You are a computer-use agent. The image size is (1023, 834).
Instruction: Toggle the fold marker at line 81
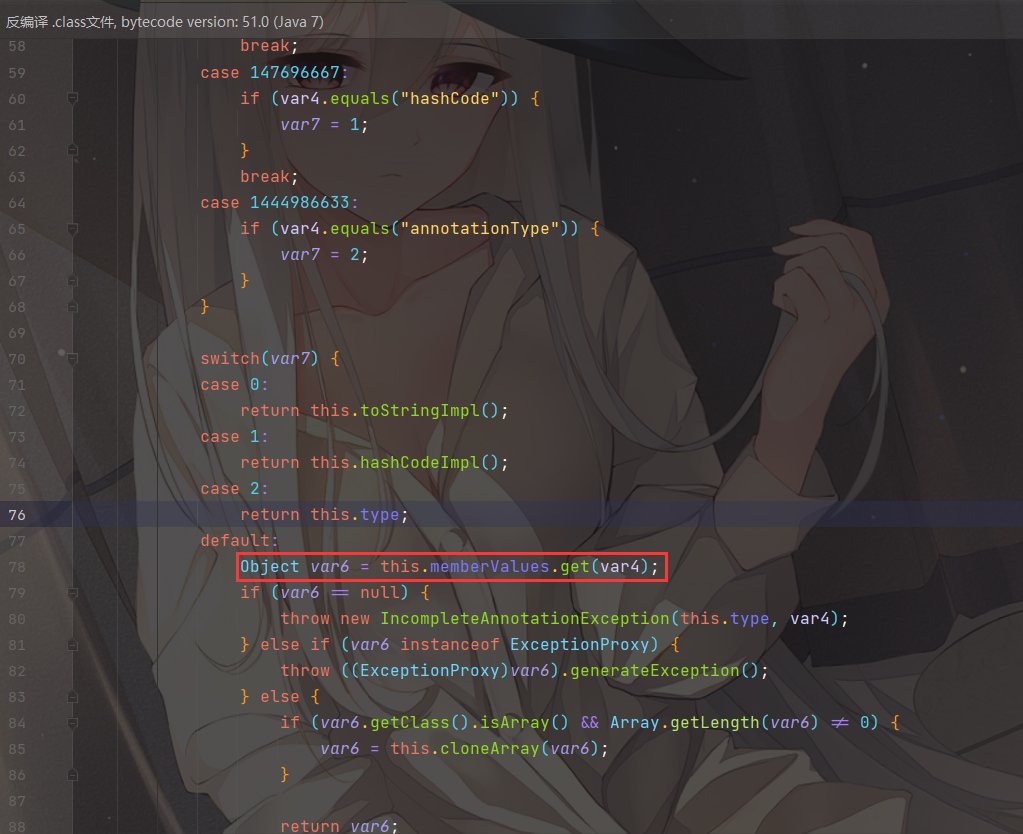click(x=72, y=645)
